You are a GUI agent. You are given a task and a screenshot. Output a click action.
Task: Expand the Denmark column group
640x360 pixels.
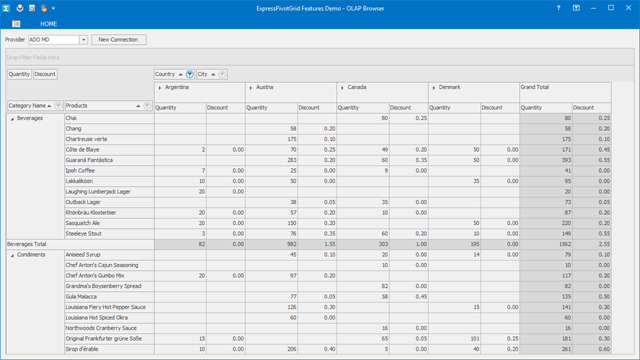tap(433, 88)
